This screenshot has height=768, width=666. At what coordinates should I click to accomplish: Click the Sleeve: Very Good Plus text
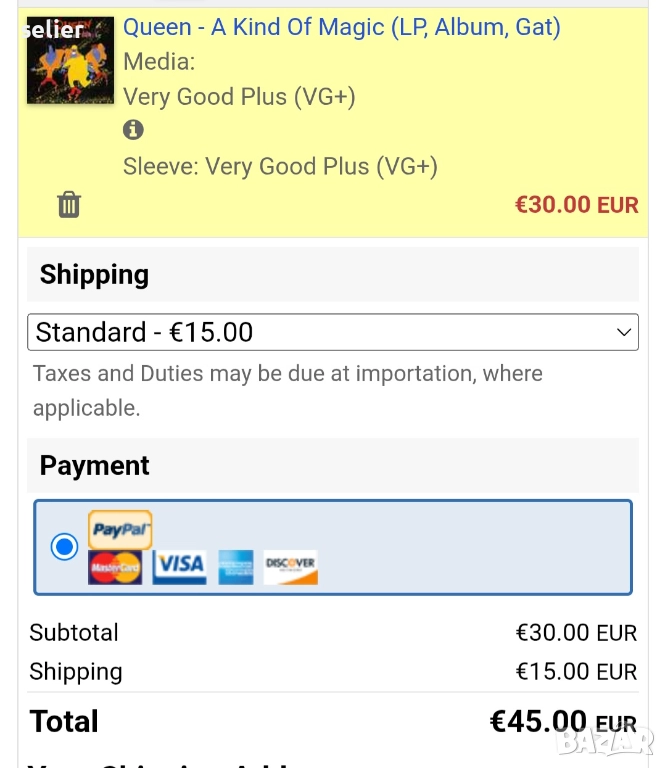click(x=280, y=166)
